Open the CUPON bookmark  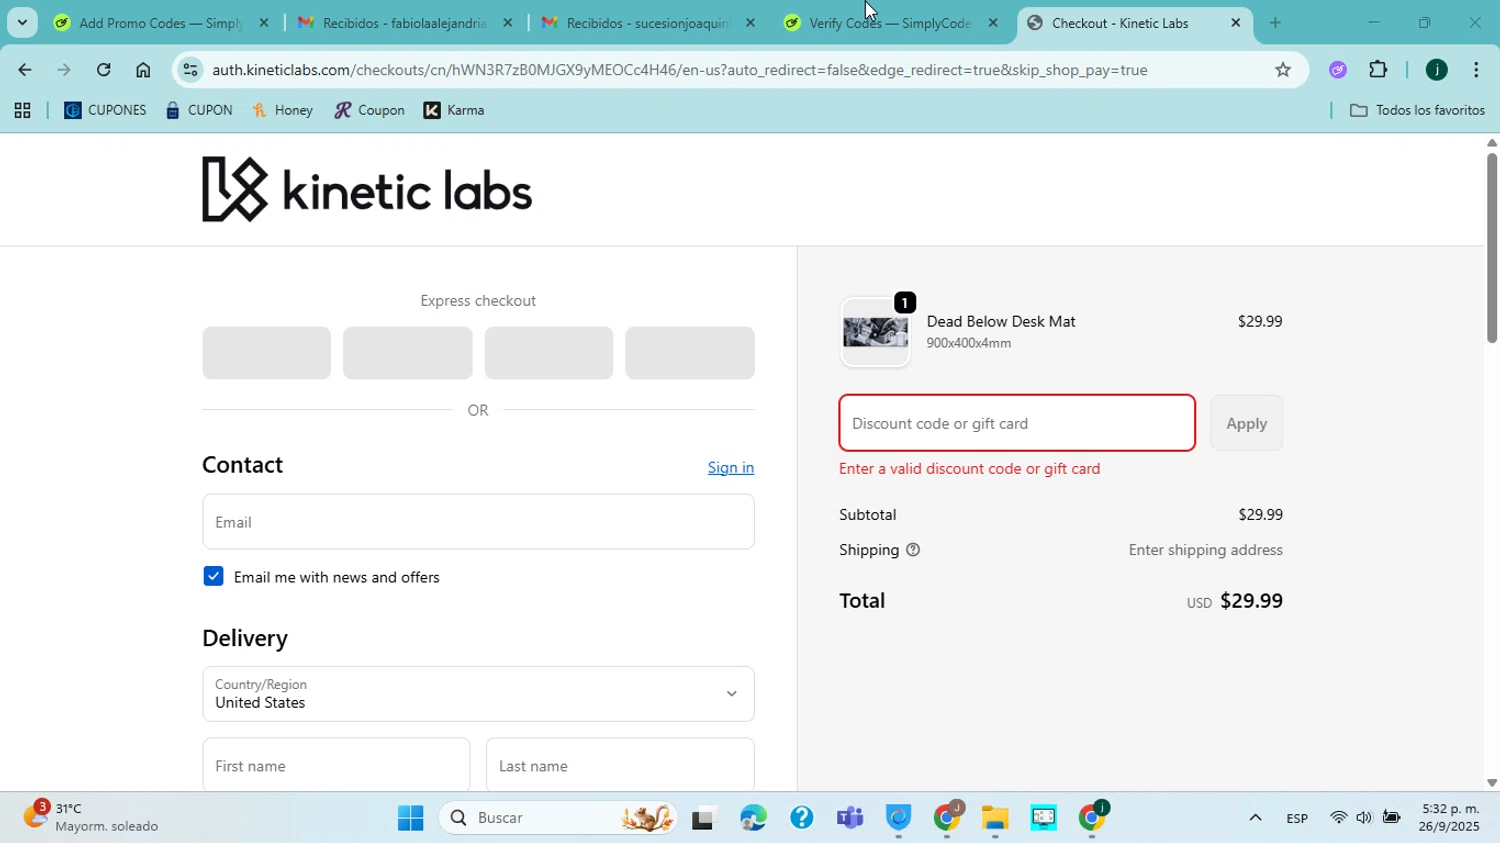point(199,111)
